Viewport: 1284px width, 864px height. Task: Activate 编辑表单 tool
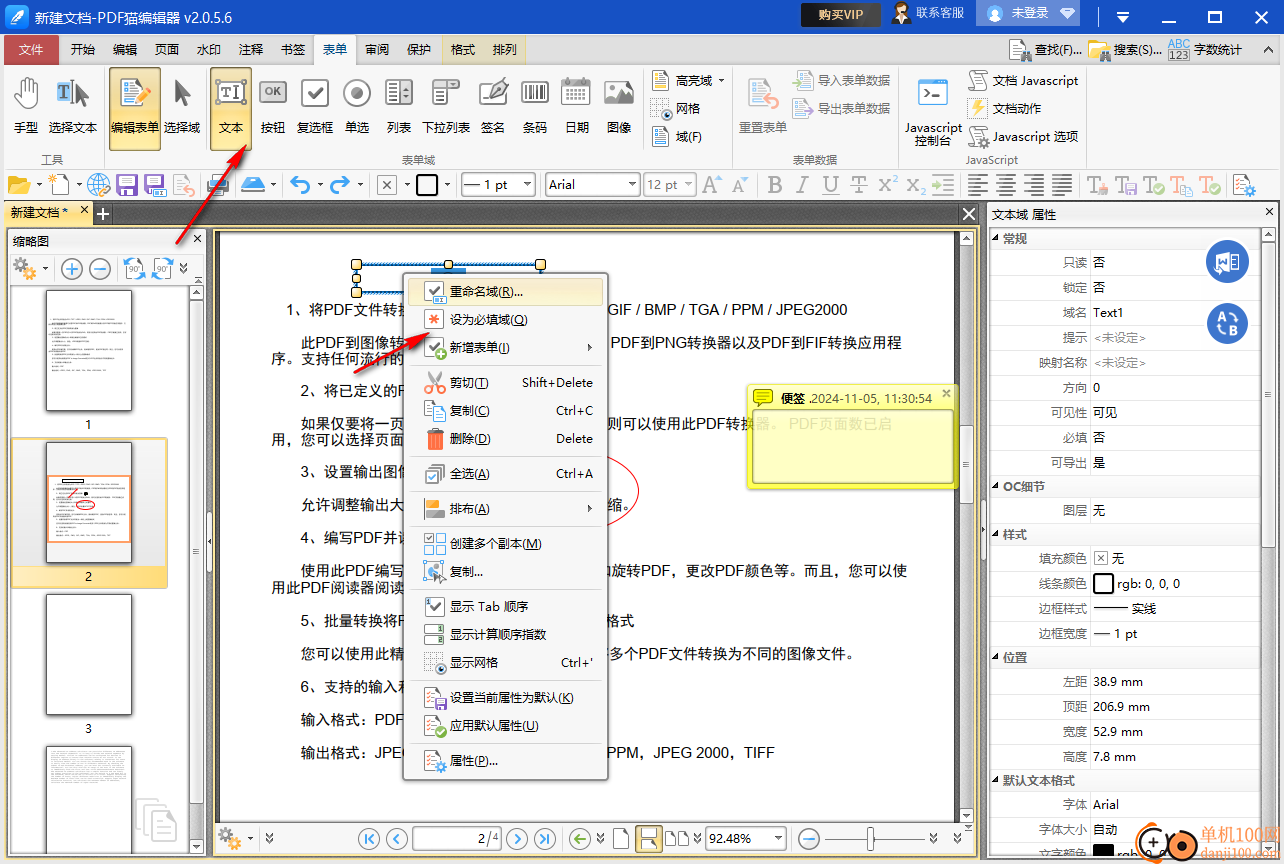click(135, 108)
